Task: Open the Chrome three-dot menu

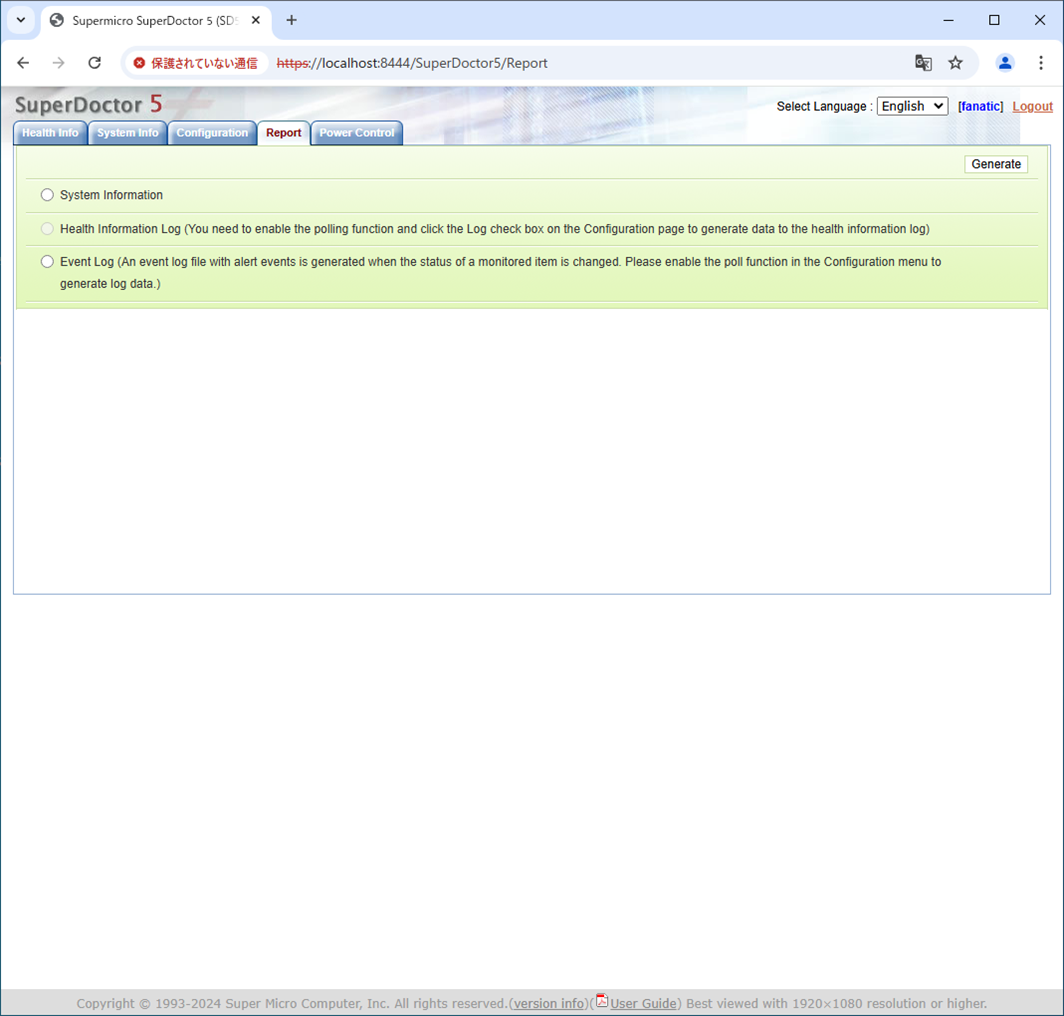Action: (1041, 63)
